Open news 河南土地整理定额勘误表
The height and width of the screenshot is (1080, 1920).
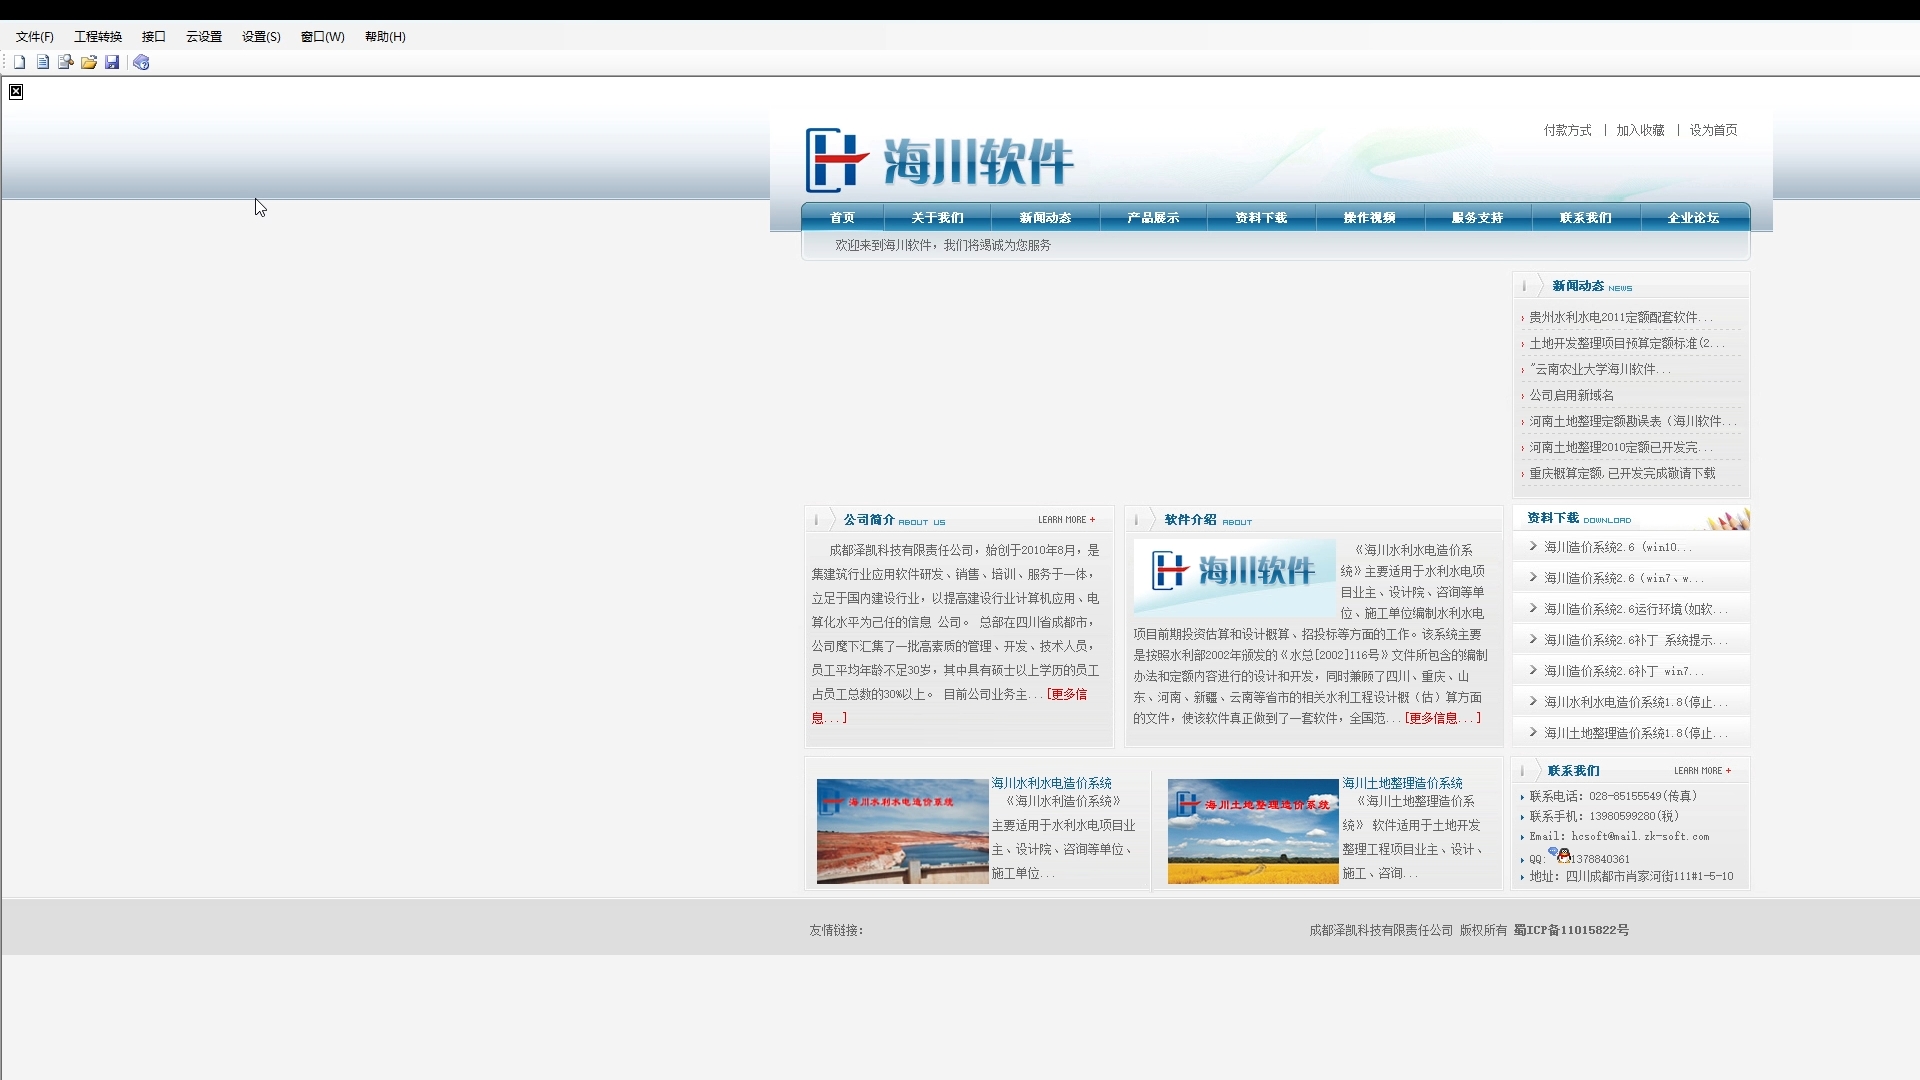[x=1632, y=421]
